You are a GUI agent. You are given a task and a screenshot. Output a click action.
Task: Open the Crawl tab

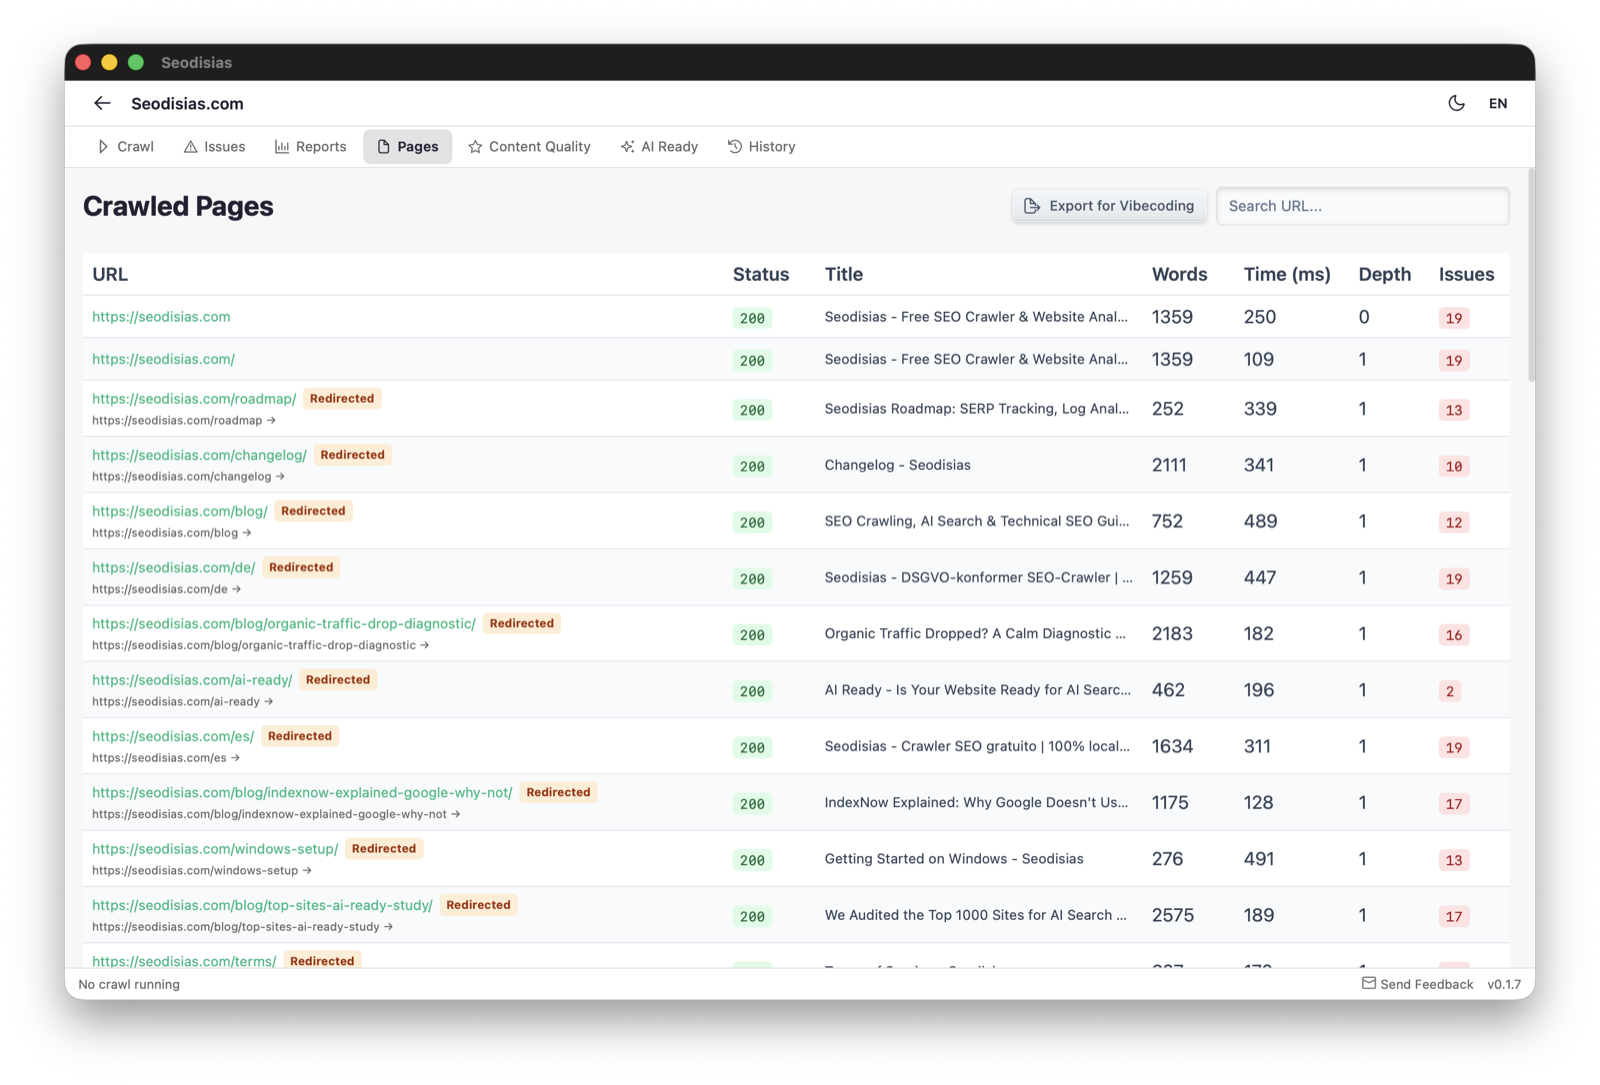coord(126,146)
